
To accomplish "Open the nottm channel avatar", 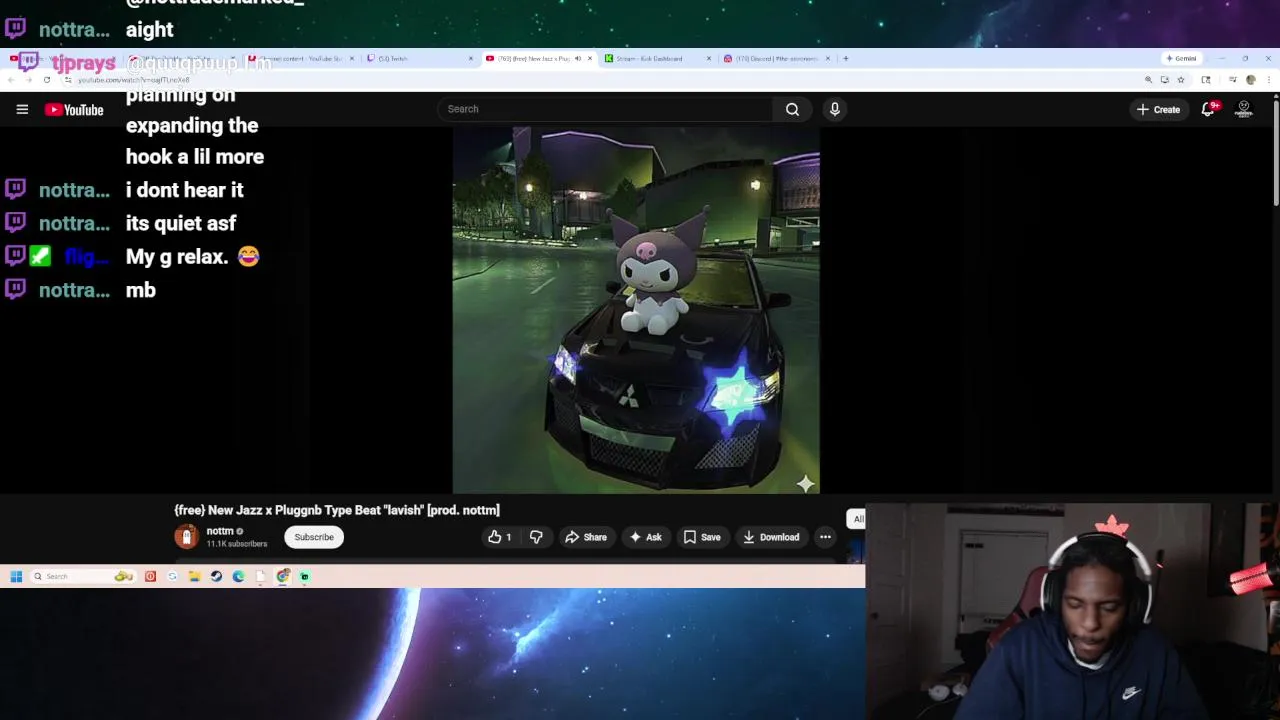I will tap(186, 537).
